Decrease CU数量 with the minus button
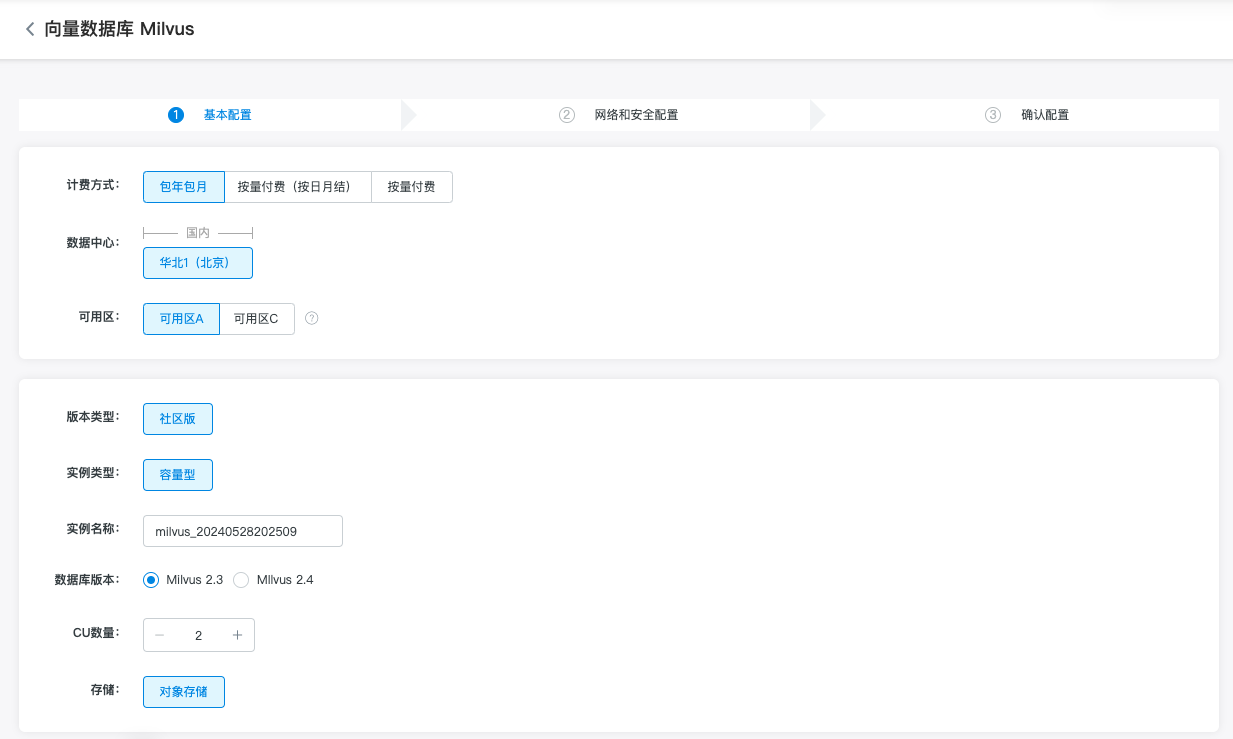Image resolution: width=1233 pixels, height=739 pixels. [x=159, y=635]
